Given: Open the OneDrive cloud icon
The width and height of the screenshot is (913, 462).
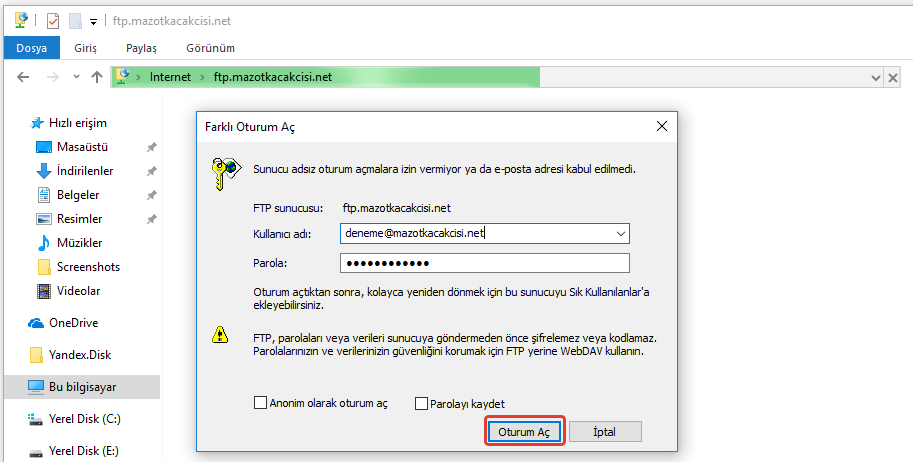Looking at the screenshot, I should [x=36, y=323].
